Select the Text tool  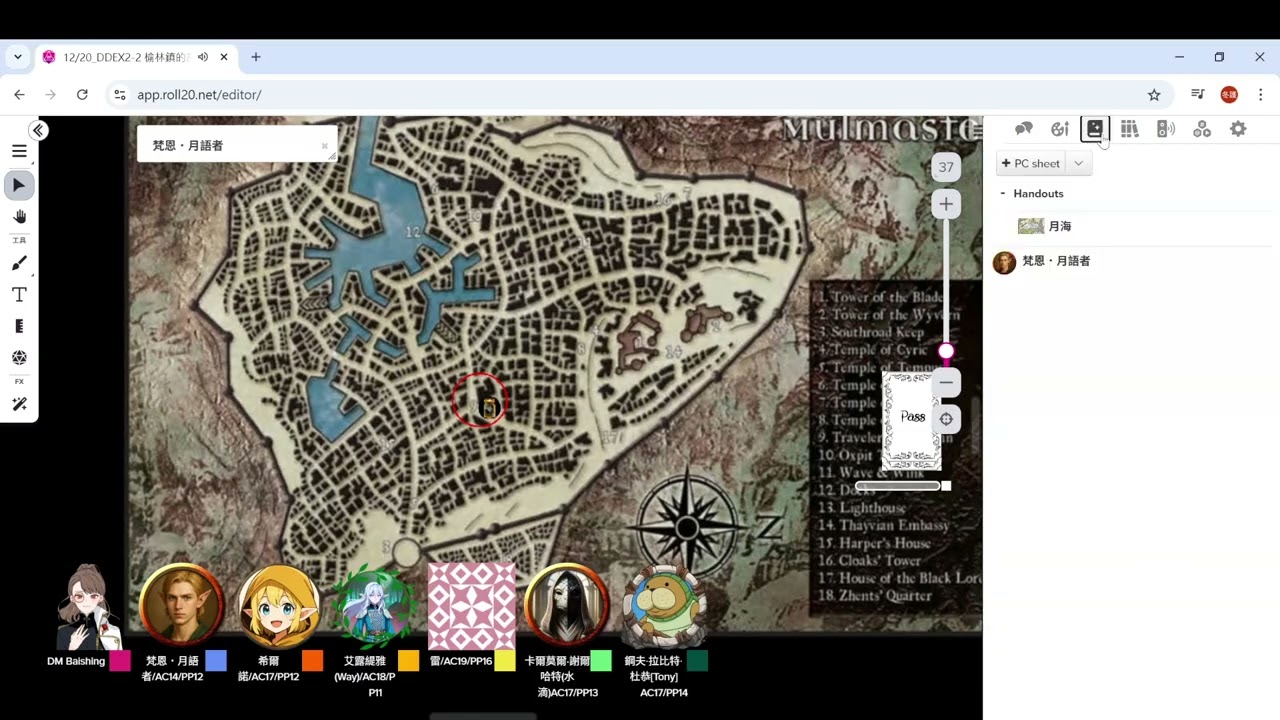click(x=19, y=295)
